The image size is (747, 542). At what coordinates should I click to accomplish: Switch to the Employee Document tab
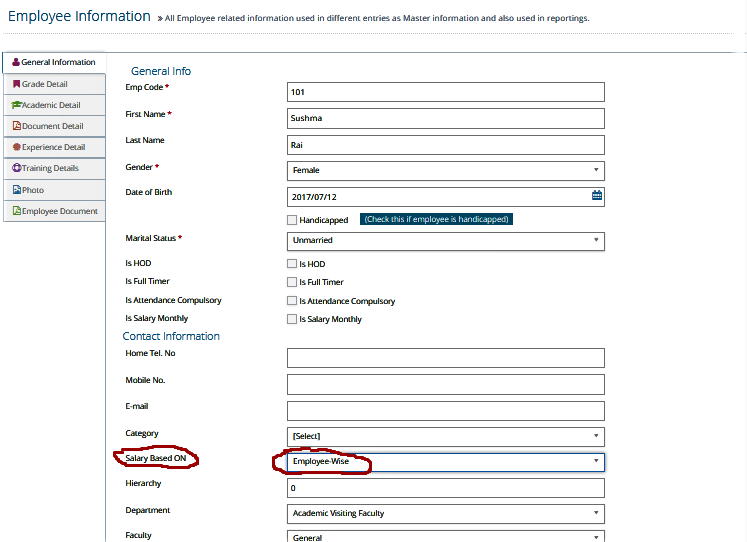pos(54,211)
